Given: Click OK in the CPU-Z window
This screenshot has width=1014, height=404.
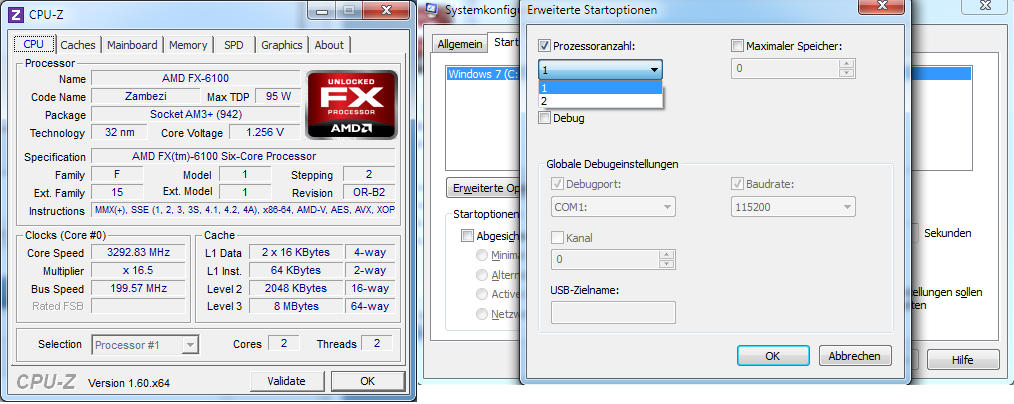Looking at the screenshot, I should pos(368,381).
